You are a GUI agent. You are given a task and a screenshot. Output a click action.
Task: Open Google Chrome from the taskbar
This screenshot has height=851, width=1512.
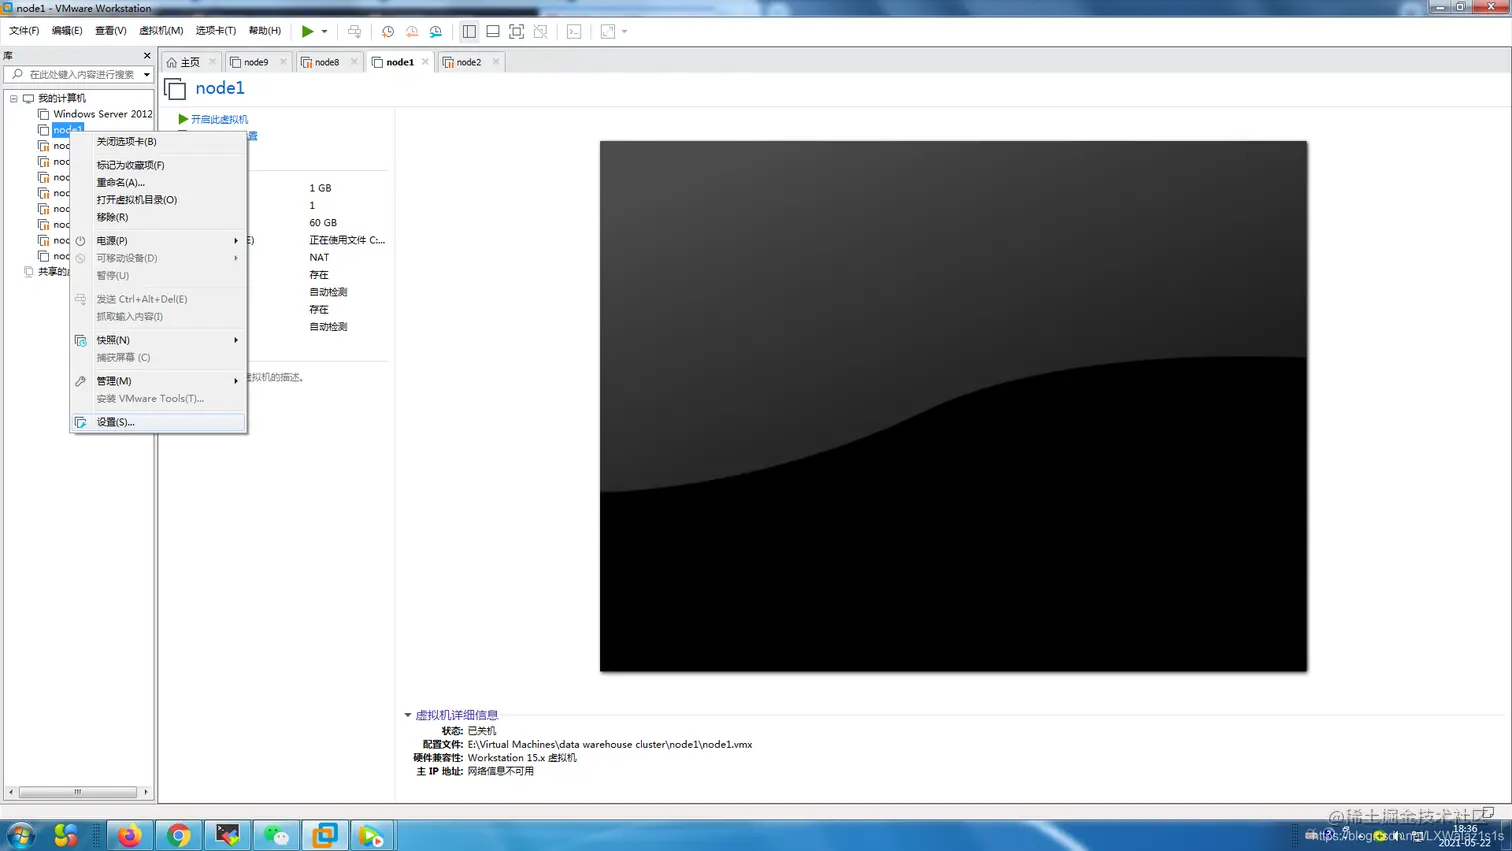pos(179,835)
